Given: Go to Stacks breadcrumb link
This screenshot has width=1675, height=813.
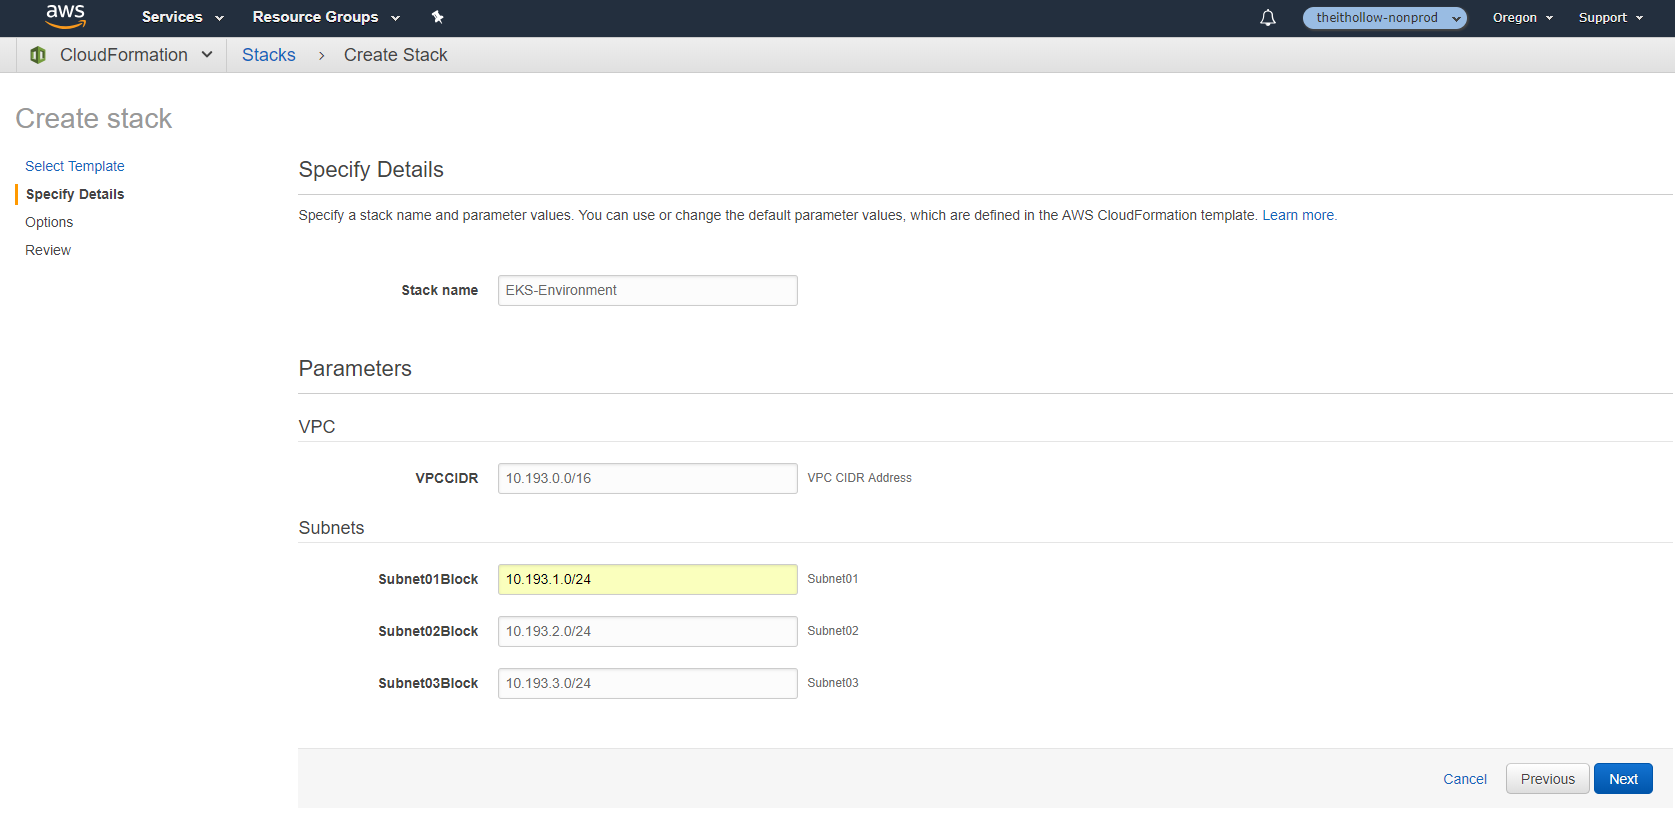Looking at the screenshot, I should [269, 55].
